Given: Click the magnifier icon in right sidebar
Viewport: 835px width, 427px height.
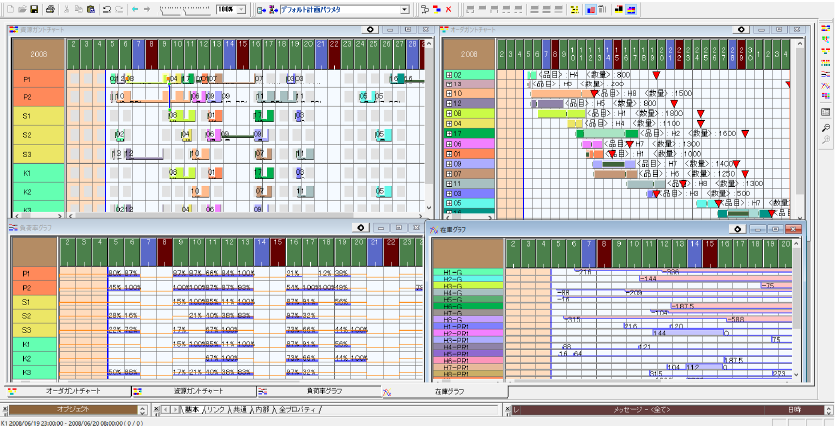Looking at the screenshot, I should coord(826,127).
